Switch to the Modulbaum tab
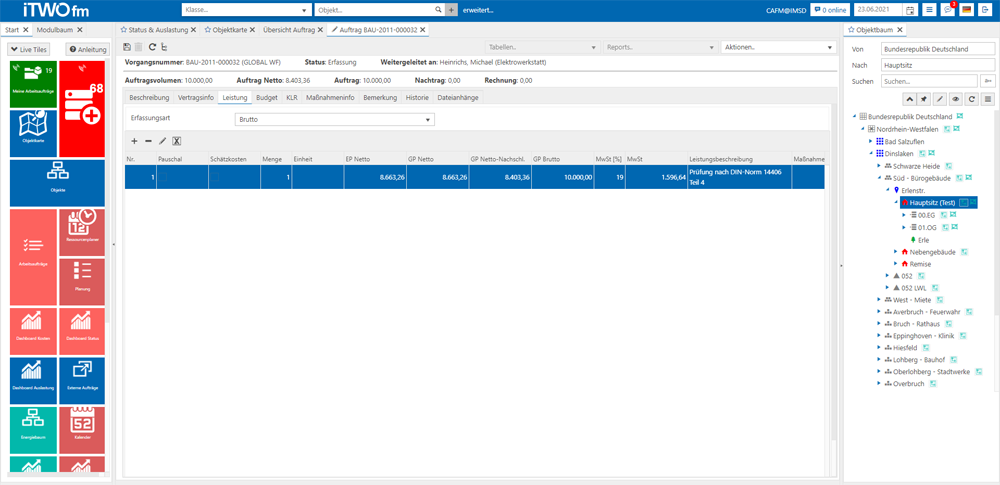This screenshot has width=1000, height=485. coord(55,30)
